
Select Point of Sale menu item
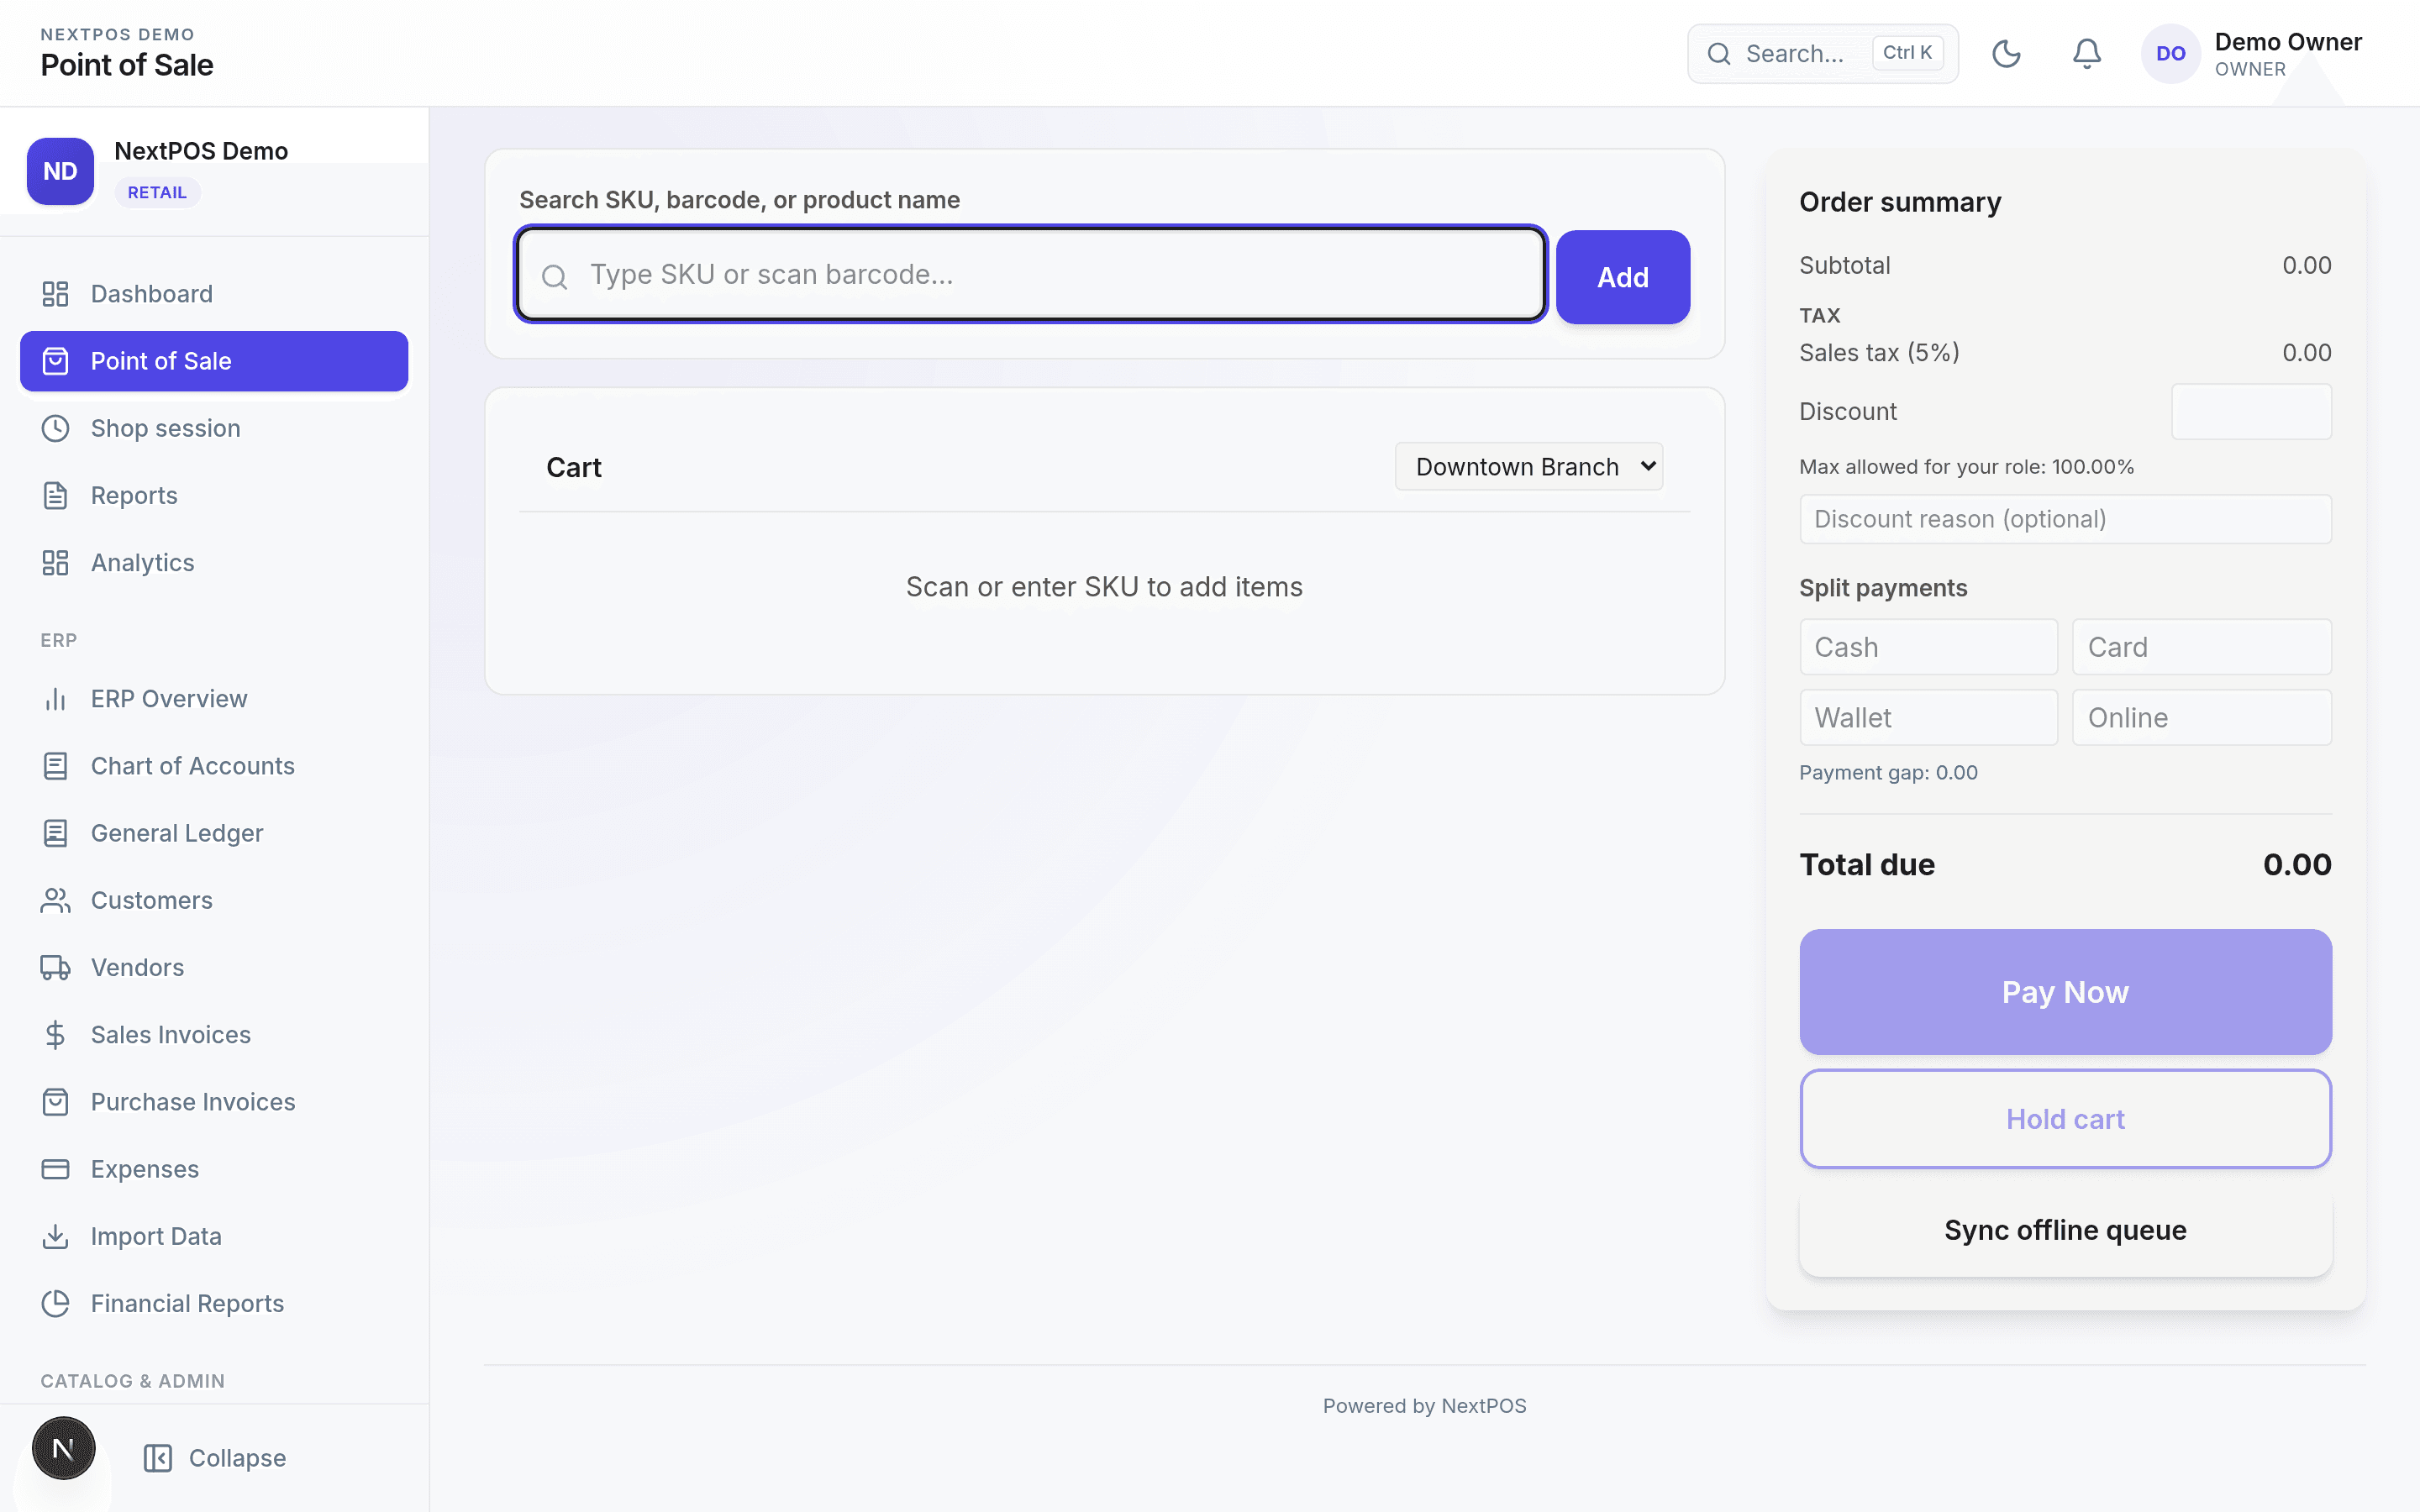[x=214, y=361]
